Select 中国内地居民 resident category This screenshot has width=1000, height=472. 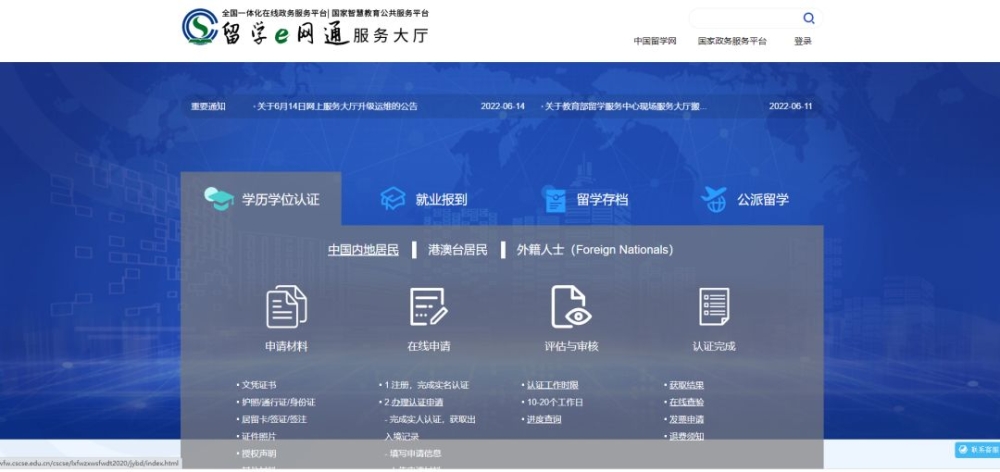[x=364, y=250]
